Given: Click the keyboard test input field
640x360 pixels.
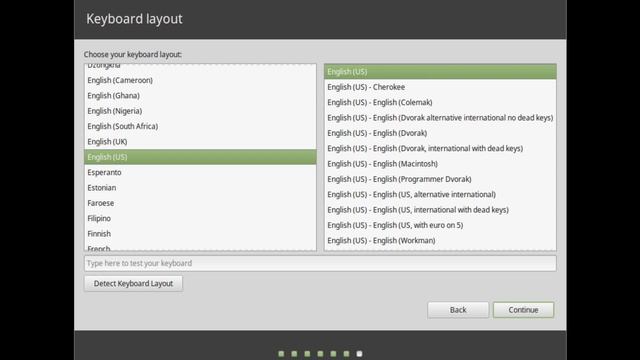Looking at the screenshot, I should (x=320, y=263).
